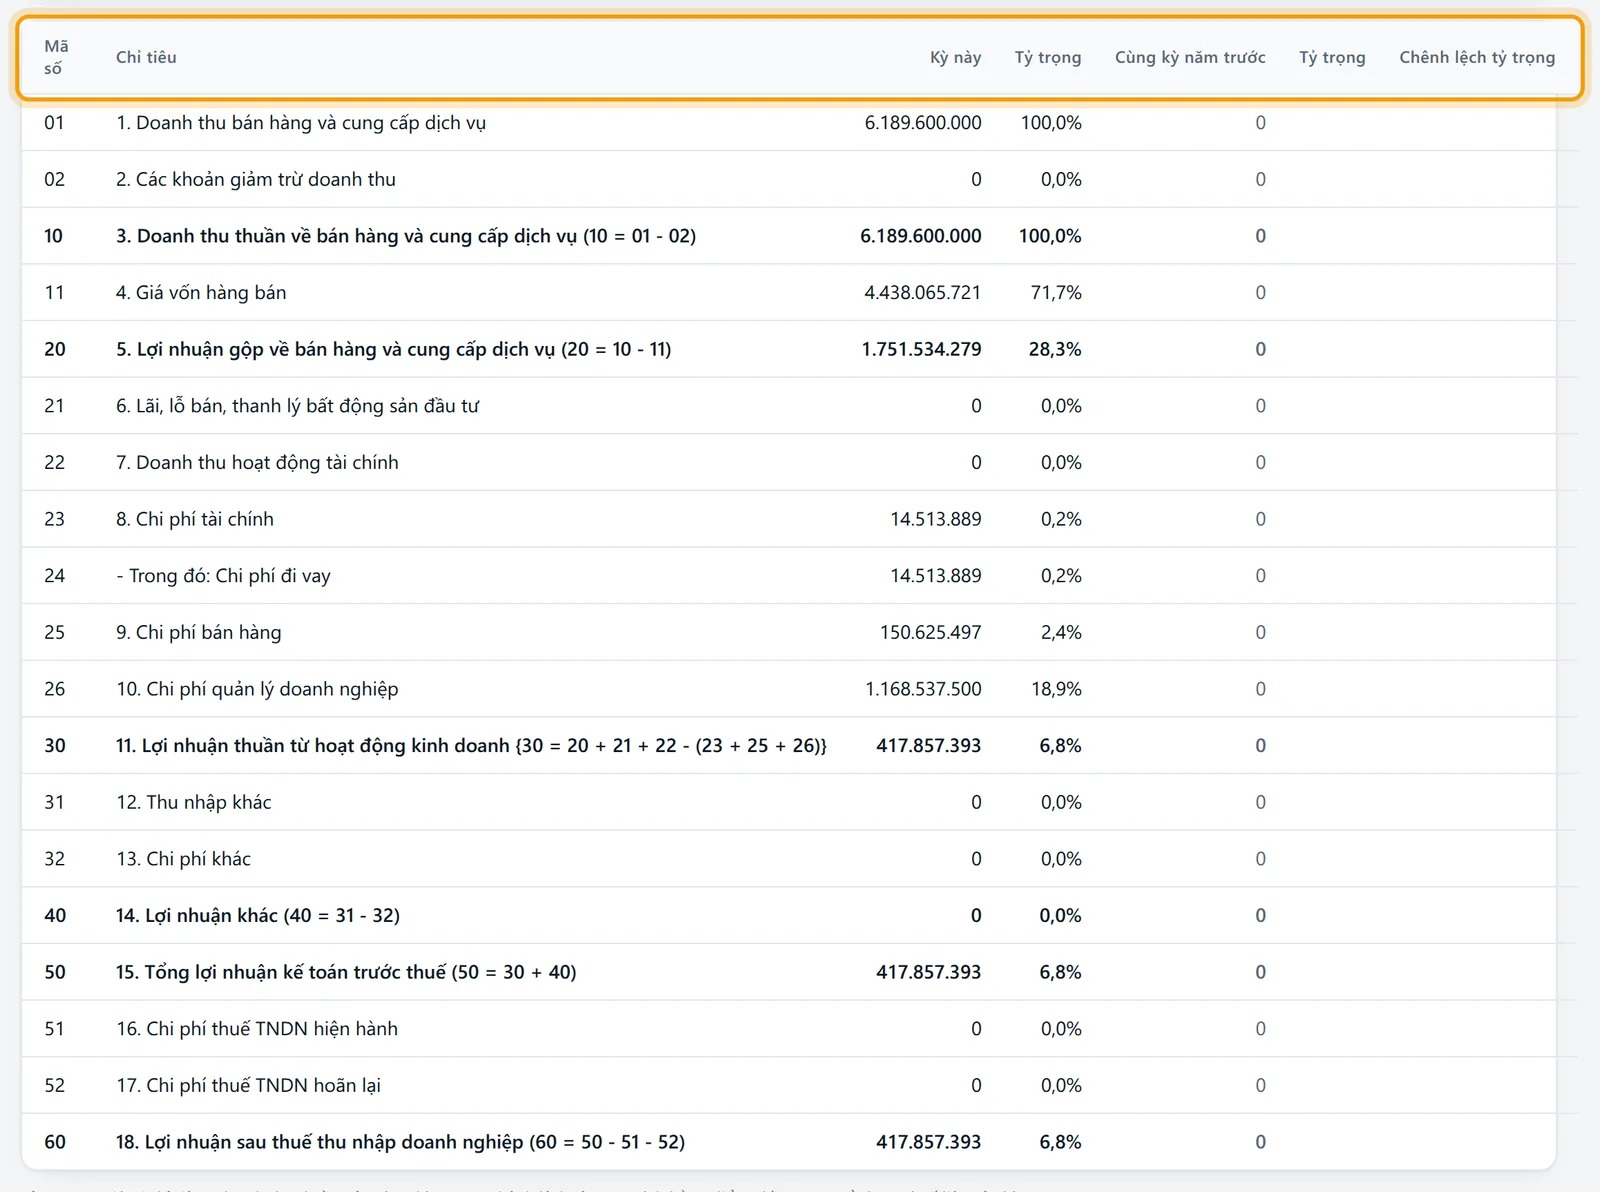This screenshot has width=1600, height=1192.
Task: Select row '14. Lợi nhuận khác (40 = 31 - 32)'
Action: pyautogui.click(x=789, y=915)
